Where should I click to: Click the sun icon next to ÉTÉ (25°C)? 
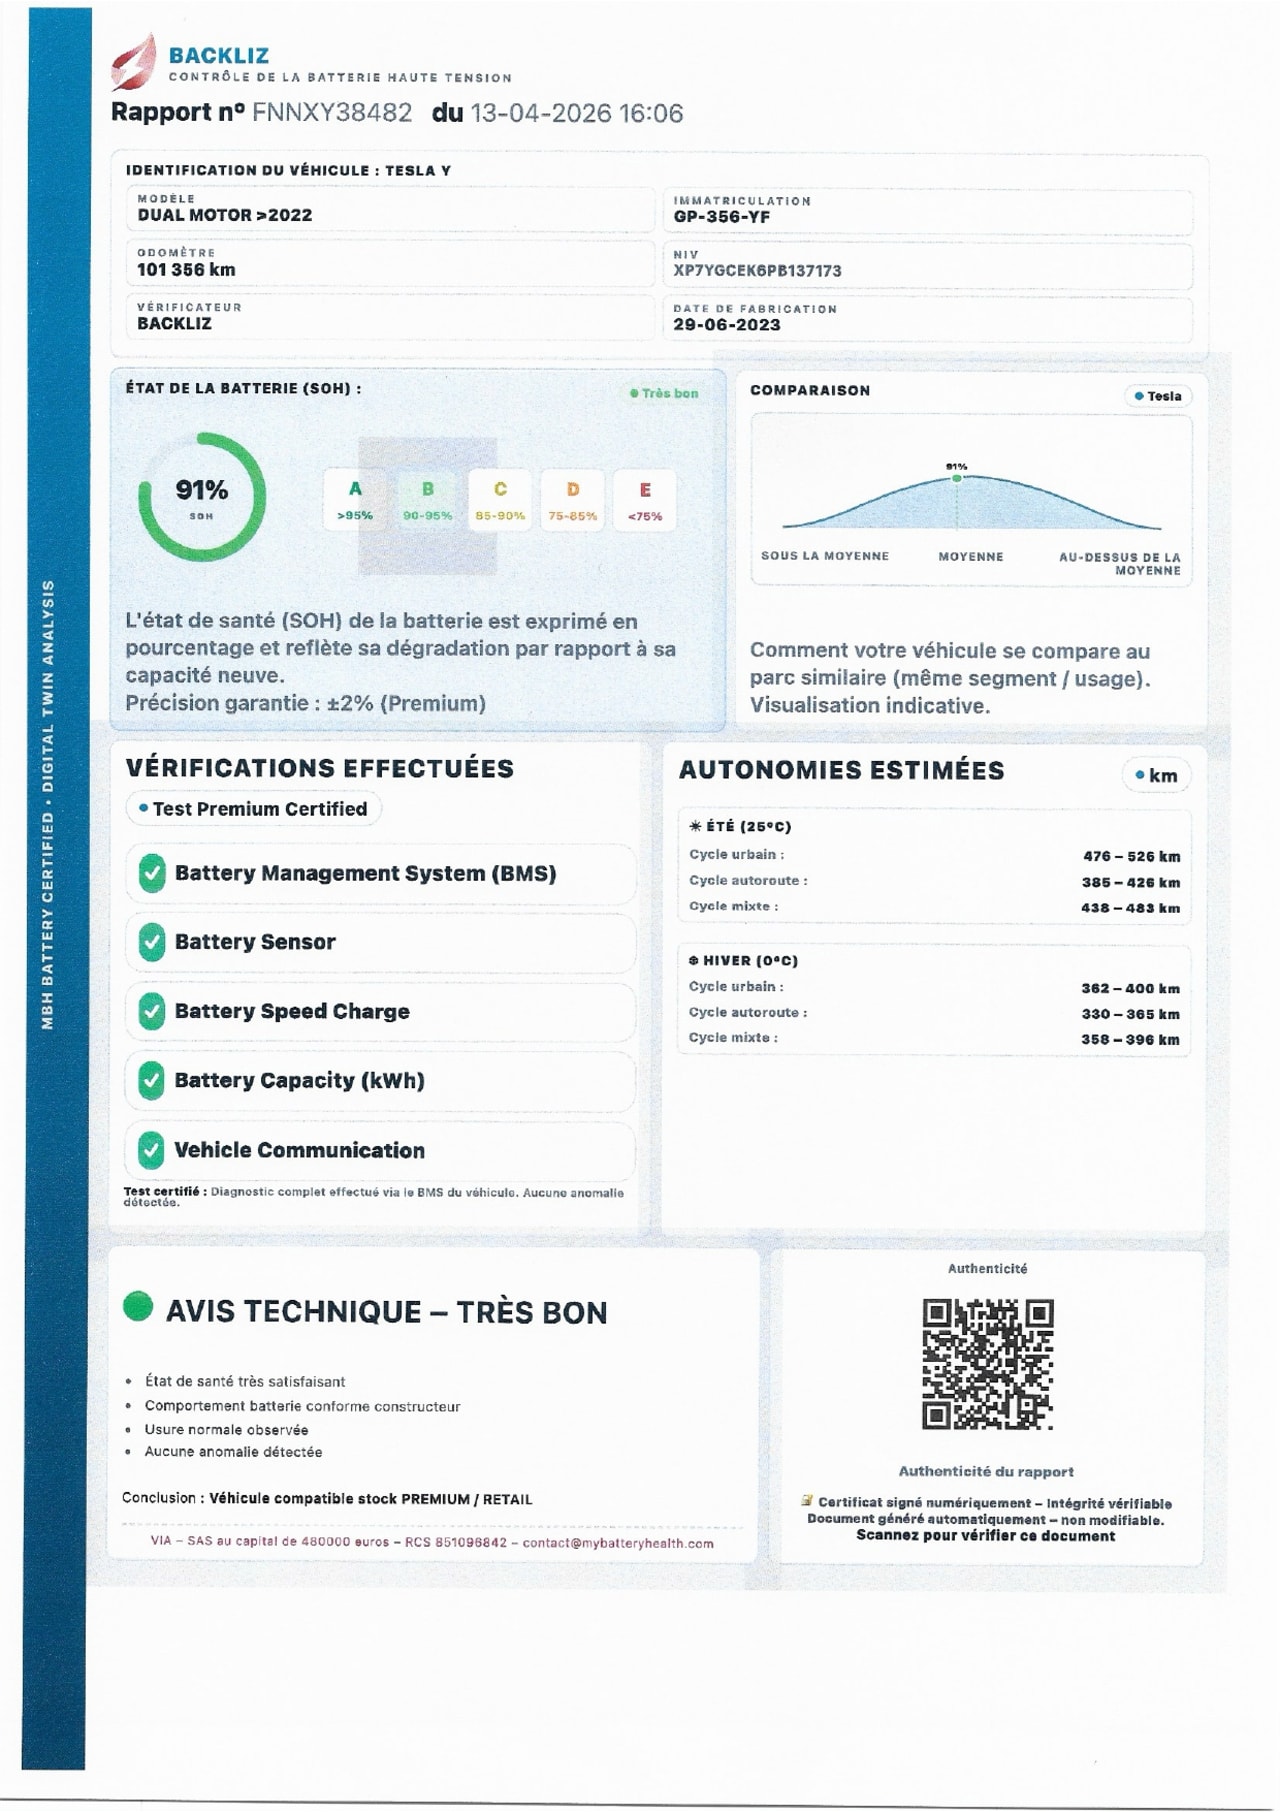(695, 826)
